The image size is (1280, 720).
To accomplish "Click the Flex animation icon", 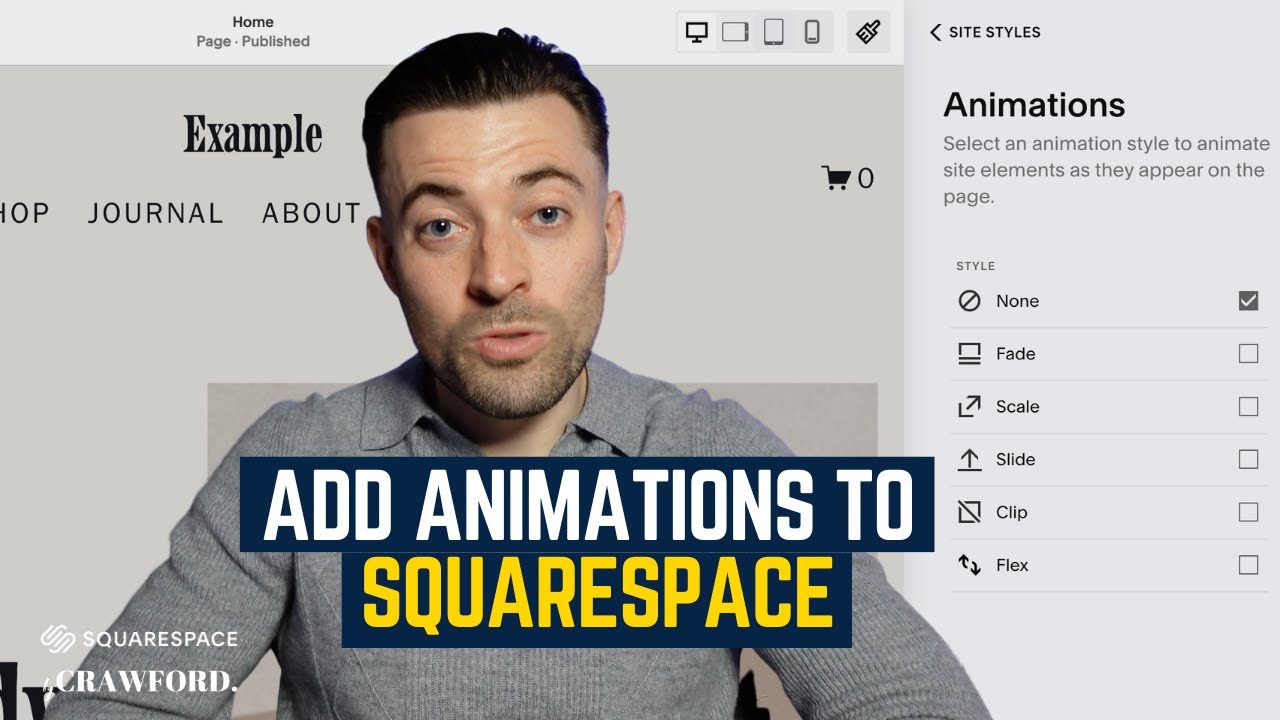I will (969, 565).
